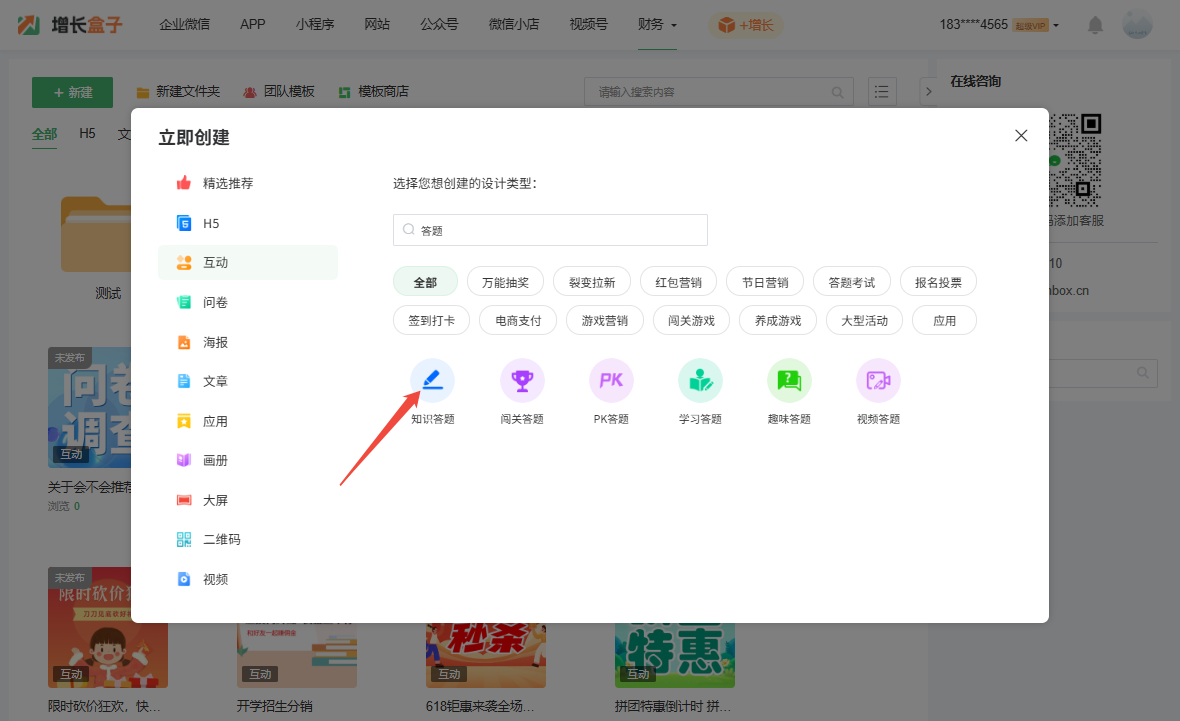Close the 立即创建 dialog
1180x721 pixels.
click(x=1021, y=136)
